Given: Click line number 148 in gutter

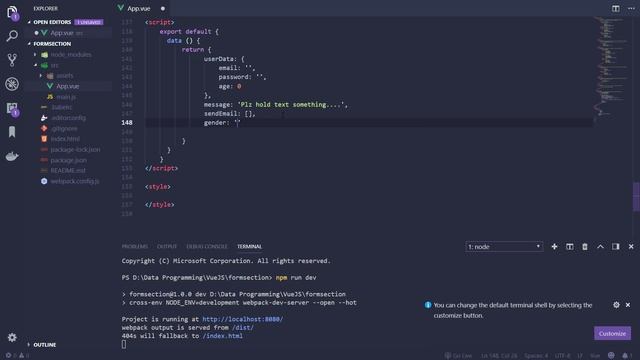Looking at the screenshot, I should pos(127,122).
